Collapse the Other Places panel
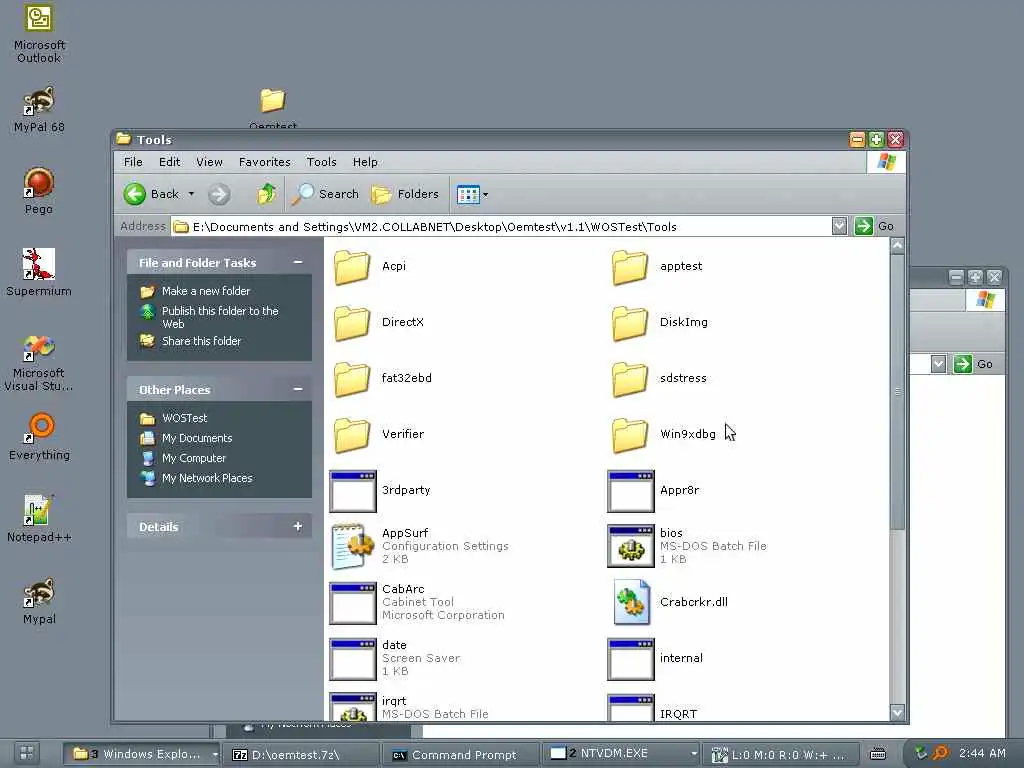 pos(298,389)
